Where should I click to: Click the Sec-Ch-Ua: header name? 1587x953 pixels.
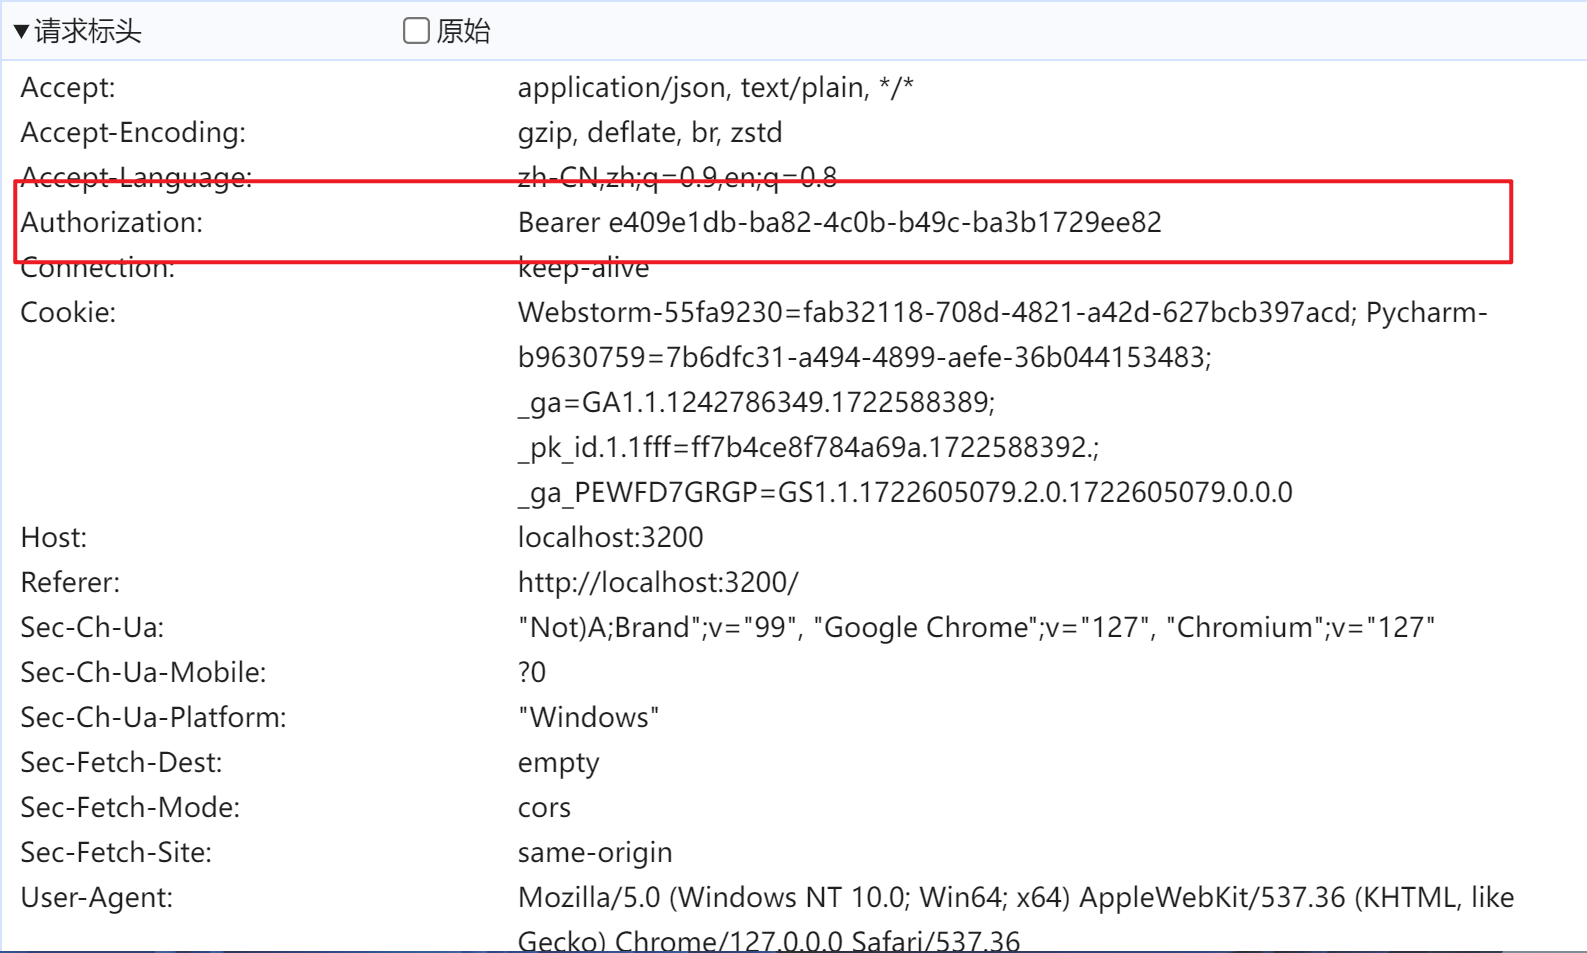92,628
